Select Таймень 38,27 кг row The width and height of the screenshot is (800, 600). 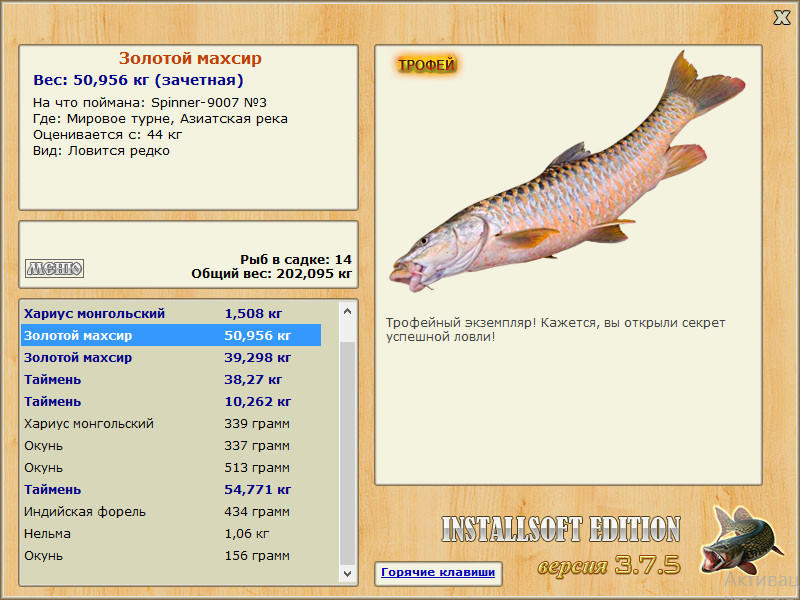click(x=171, y=379)
